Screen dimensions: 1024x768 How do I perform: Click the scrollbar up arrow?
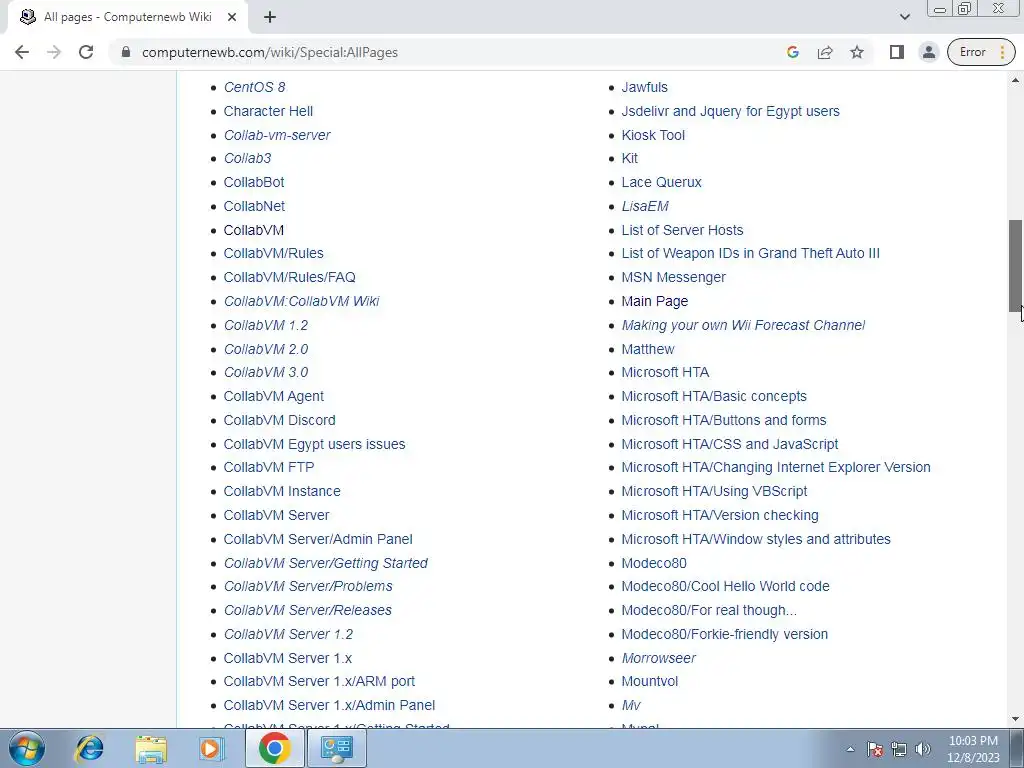pyautogui.click(x=1016, y=80)
